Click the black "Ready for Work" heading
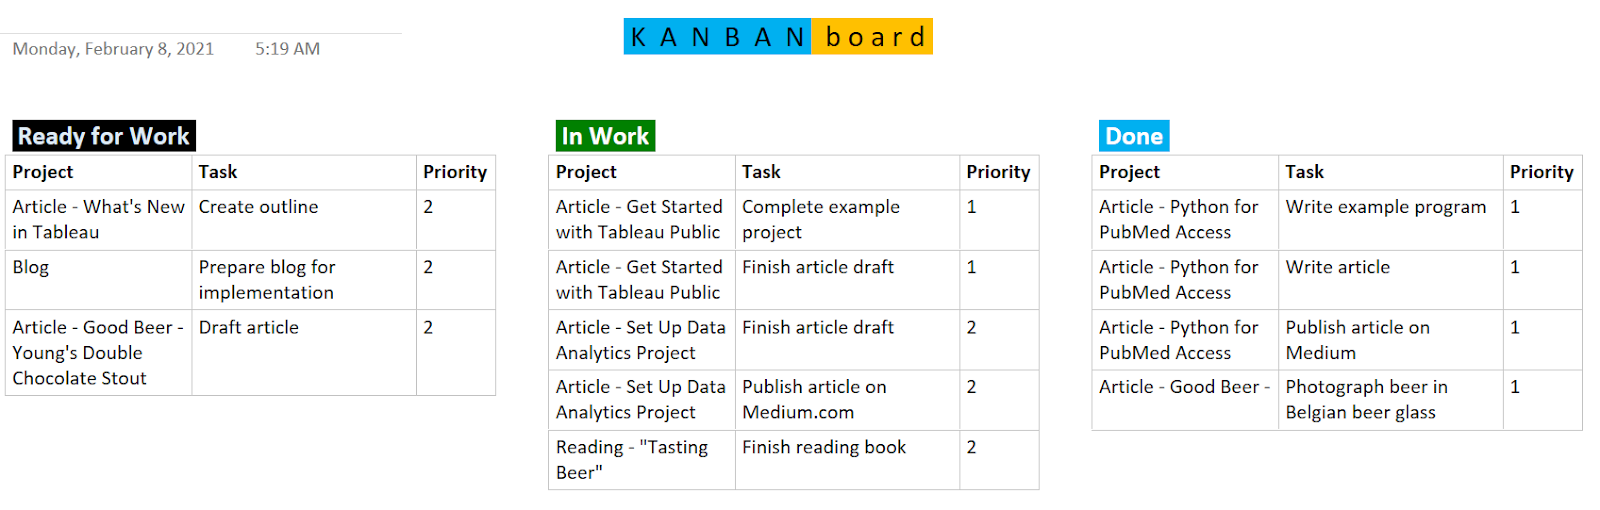 pyautogui.click(x=104, y=136)
